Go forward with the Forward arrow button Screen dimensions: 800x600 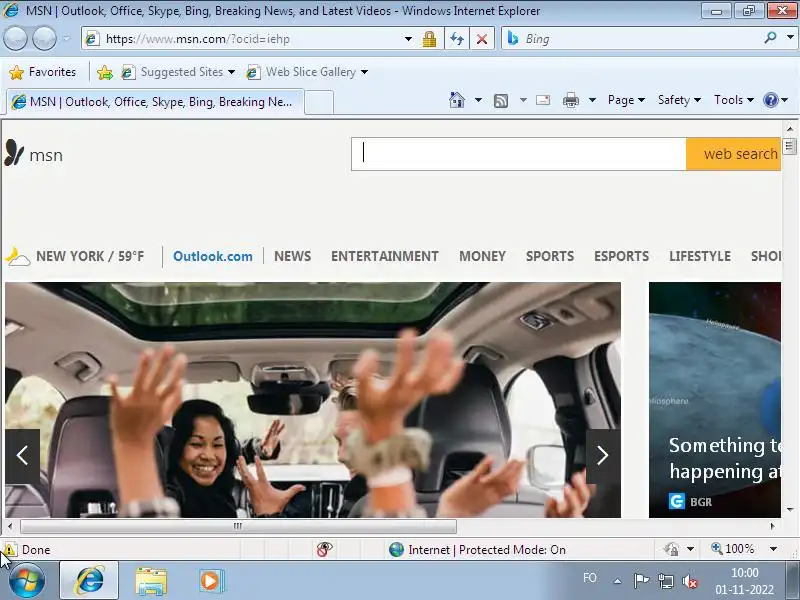coord(44,38)
